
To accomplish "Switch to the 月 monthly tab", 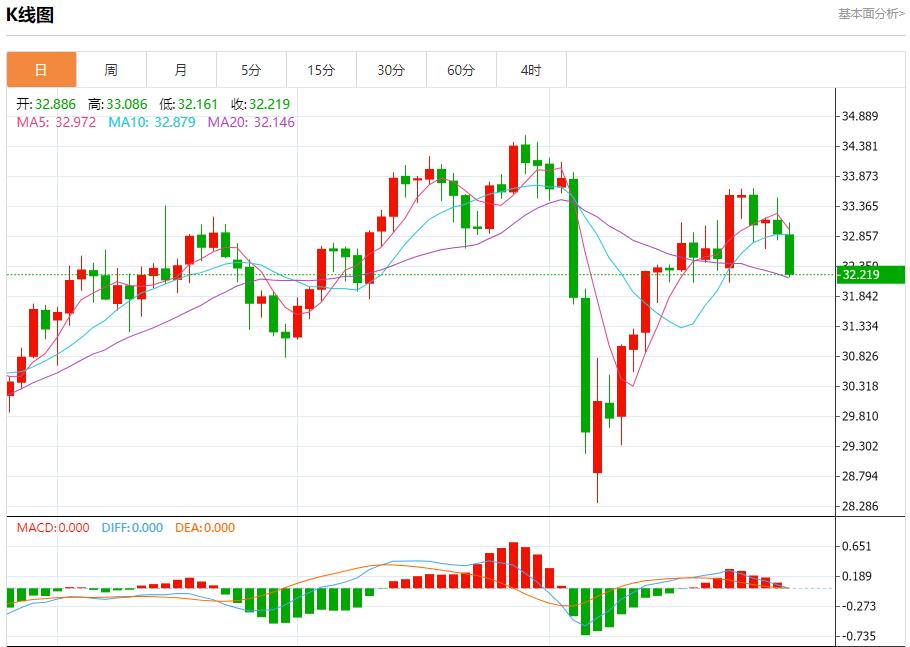I will point(181,70).
